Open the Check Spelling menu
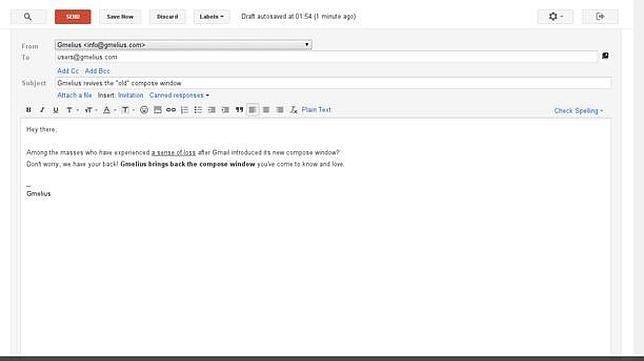This screenshot has width=644, height=361. pos(578,111)
